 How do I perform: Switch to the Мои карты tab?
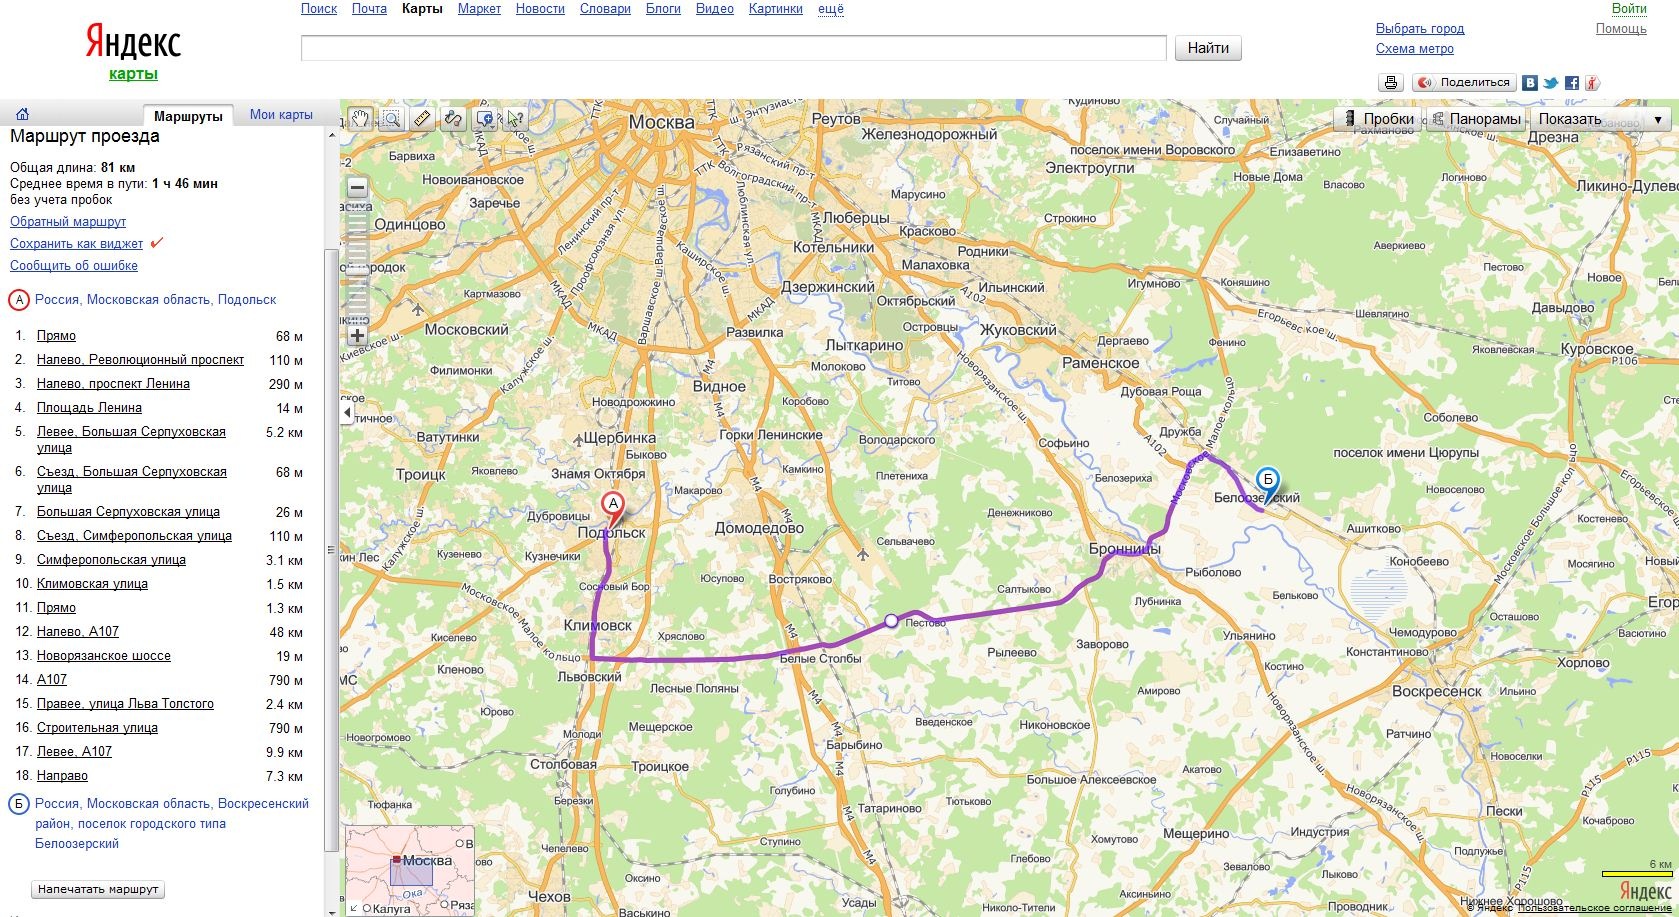(x=281, y=115)
